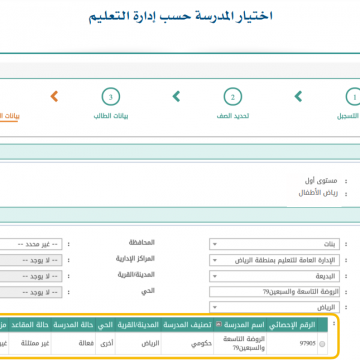Click the school name search field
Screen dimensions: 360x360
coord(274,292)
